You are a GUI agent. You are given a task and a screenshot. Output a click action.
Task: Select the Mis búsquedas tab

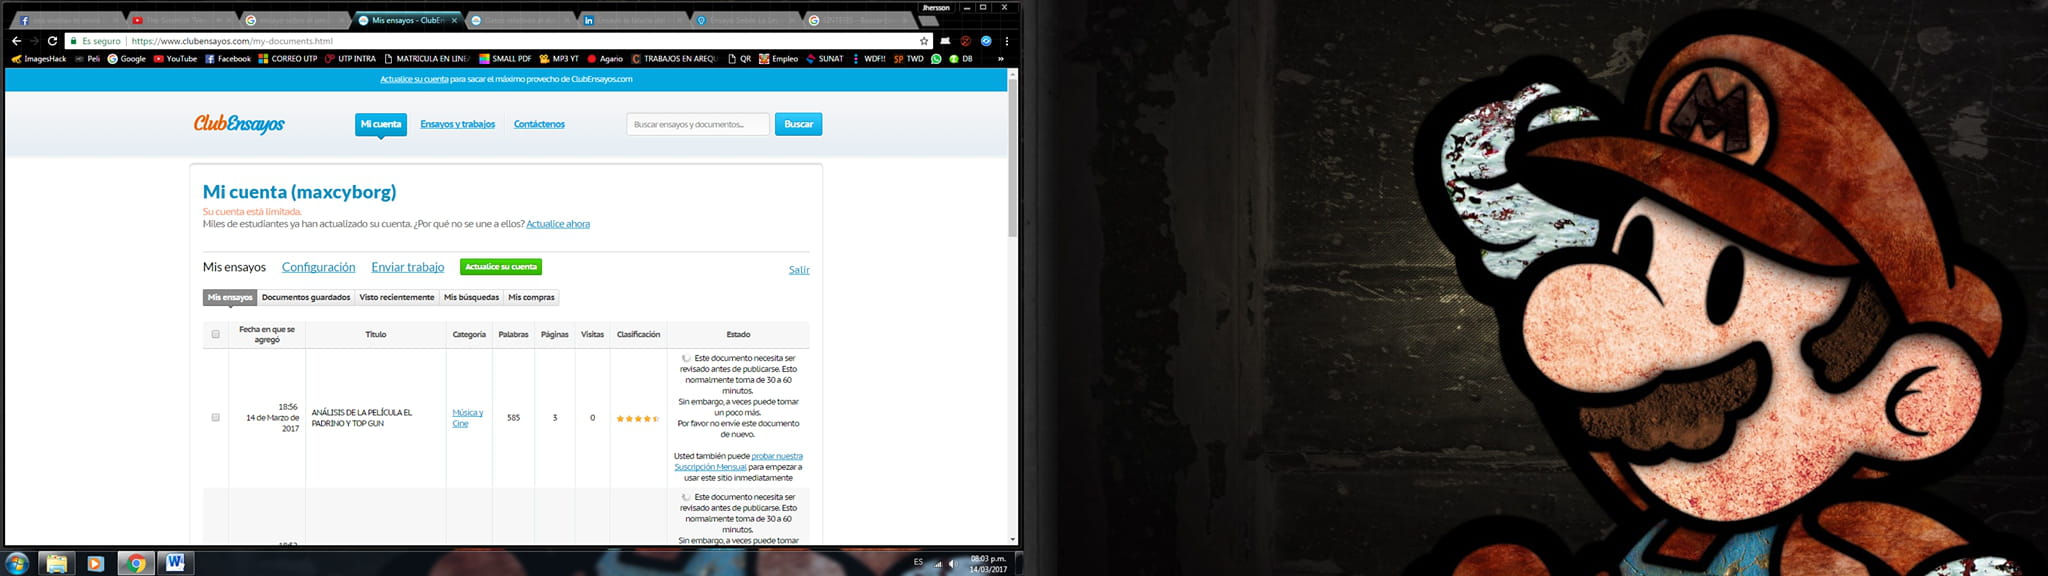click(471, 297)
